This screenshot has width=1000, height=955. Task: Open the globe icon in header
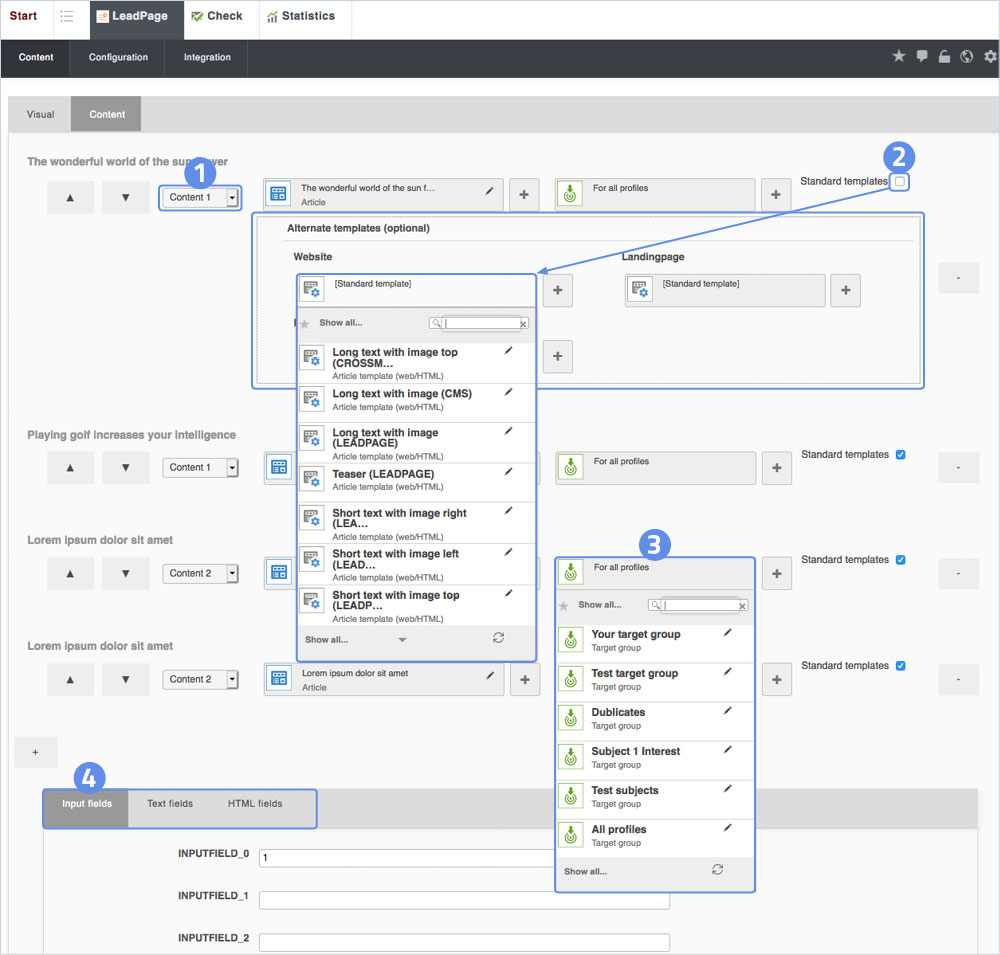tap(967, 57)
